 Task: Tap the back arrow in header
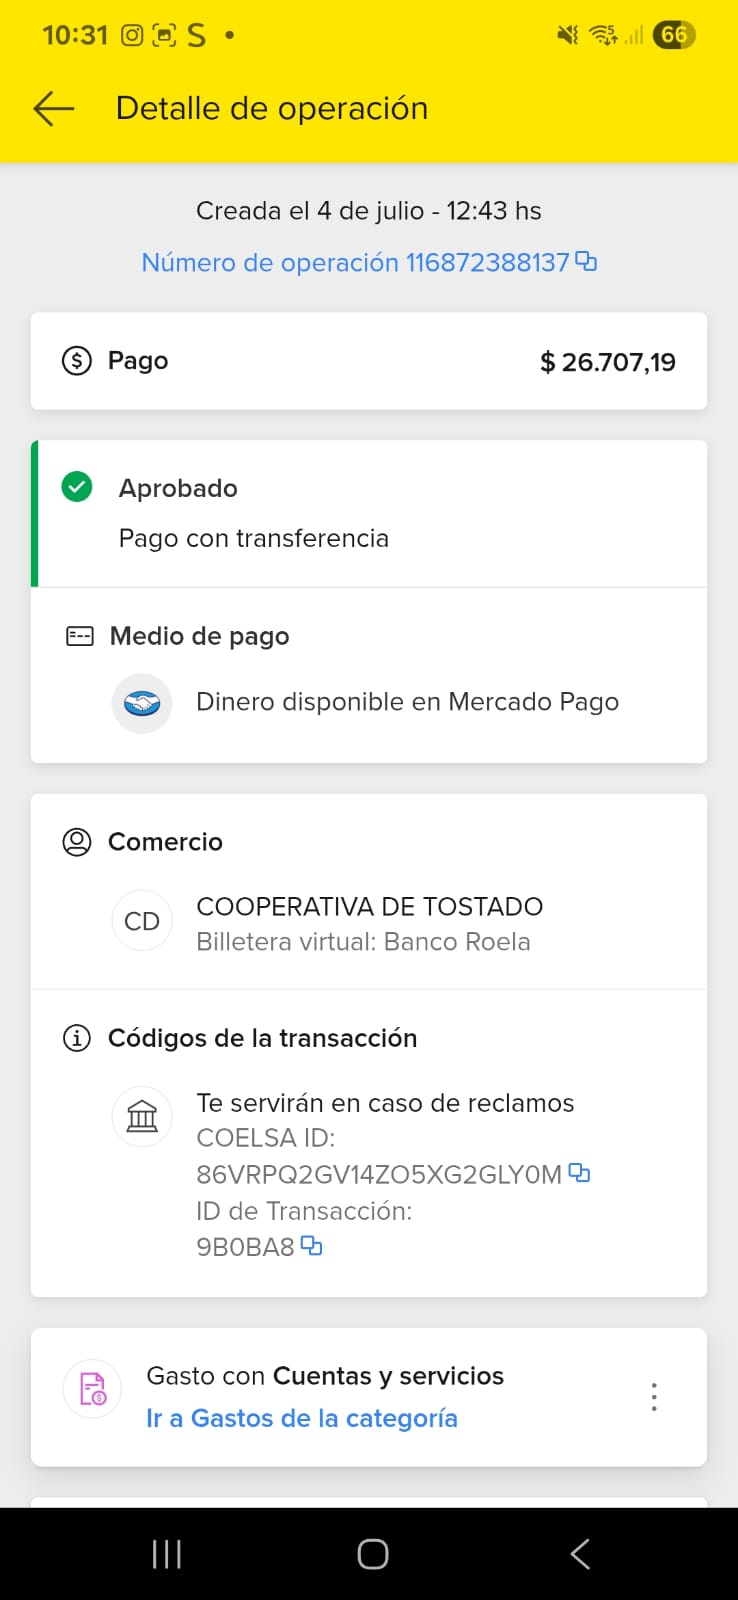[x=54, y=108]
